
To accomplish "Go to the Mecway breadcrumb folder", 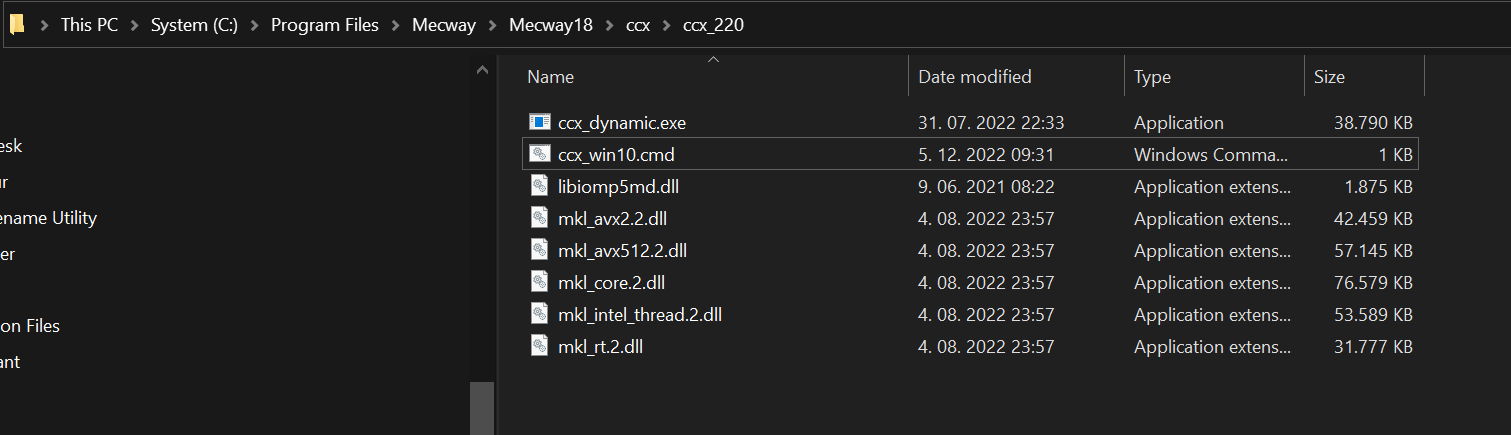I will pos(445,26).
